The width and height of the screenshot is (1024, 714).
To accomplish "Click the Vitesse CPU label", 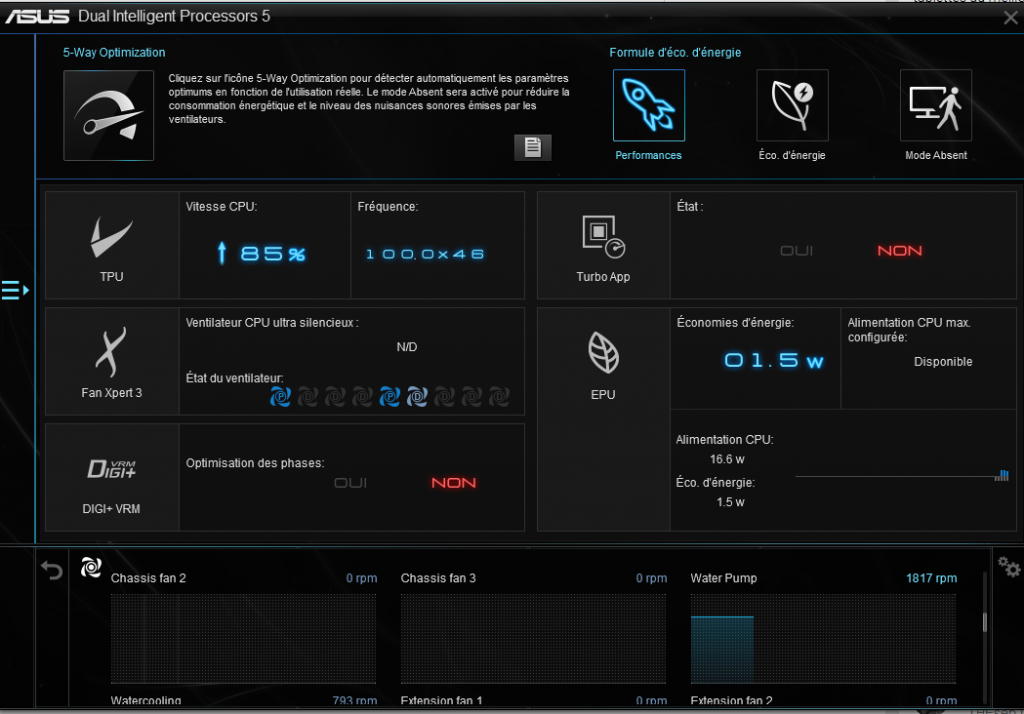I will click(221, 206).
